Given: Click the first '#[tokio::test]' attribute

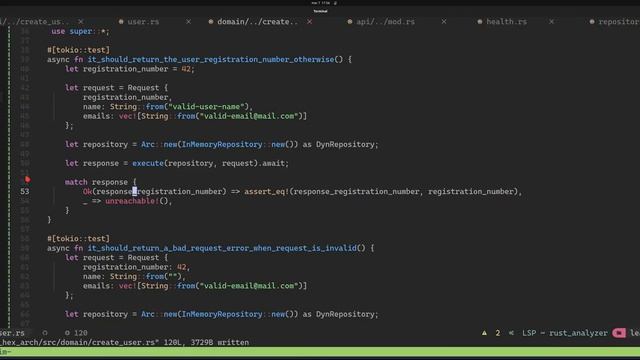Looking at the screenshot, I should pos(78,50).
